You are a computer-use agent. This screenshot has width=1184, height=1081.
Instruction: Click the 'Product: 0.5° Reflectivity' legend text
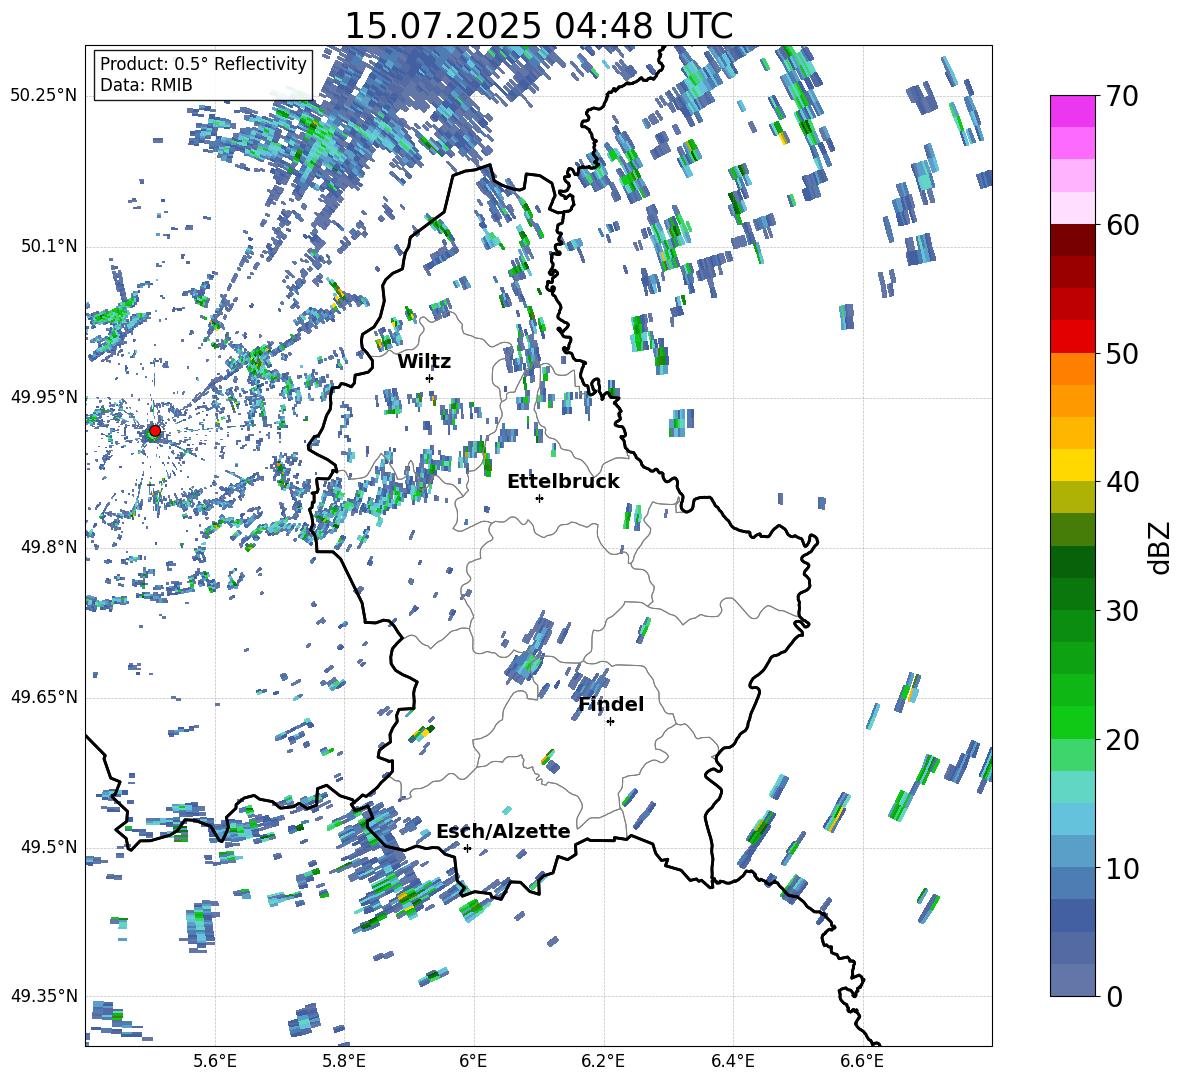tap(203, 64)
